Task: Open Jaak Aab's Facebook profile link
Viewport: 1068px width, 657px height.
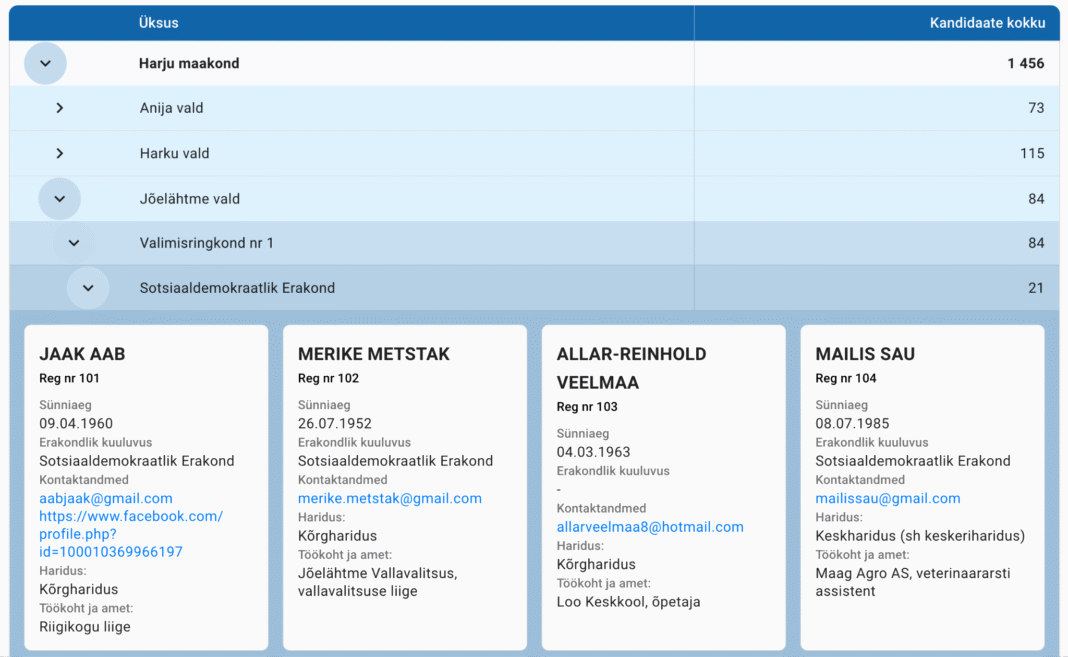Action: point(131,534)
